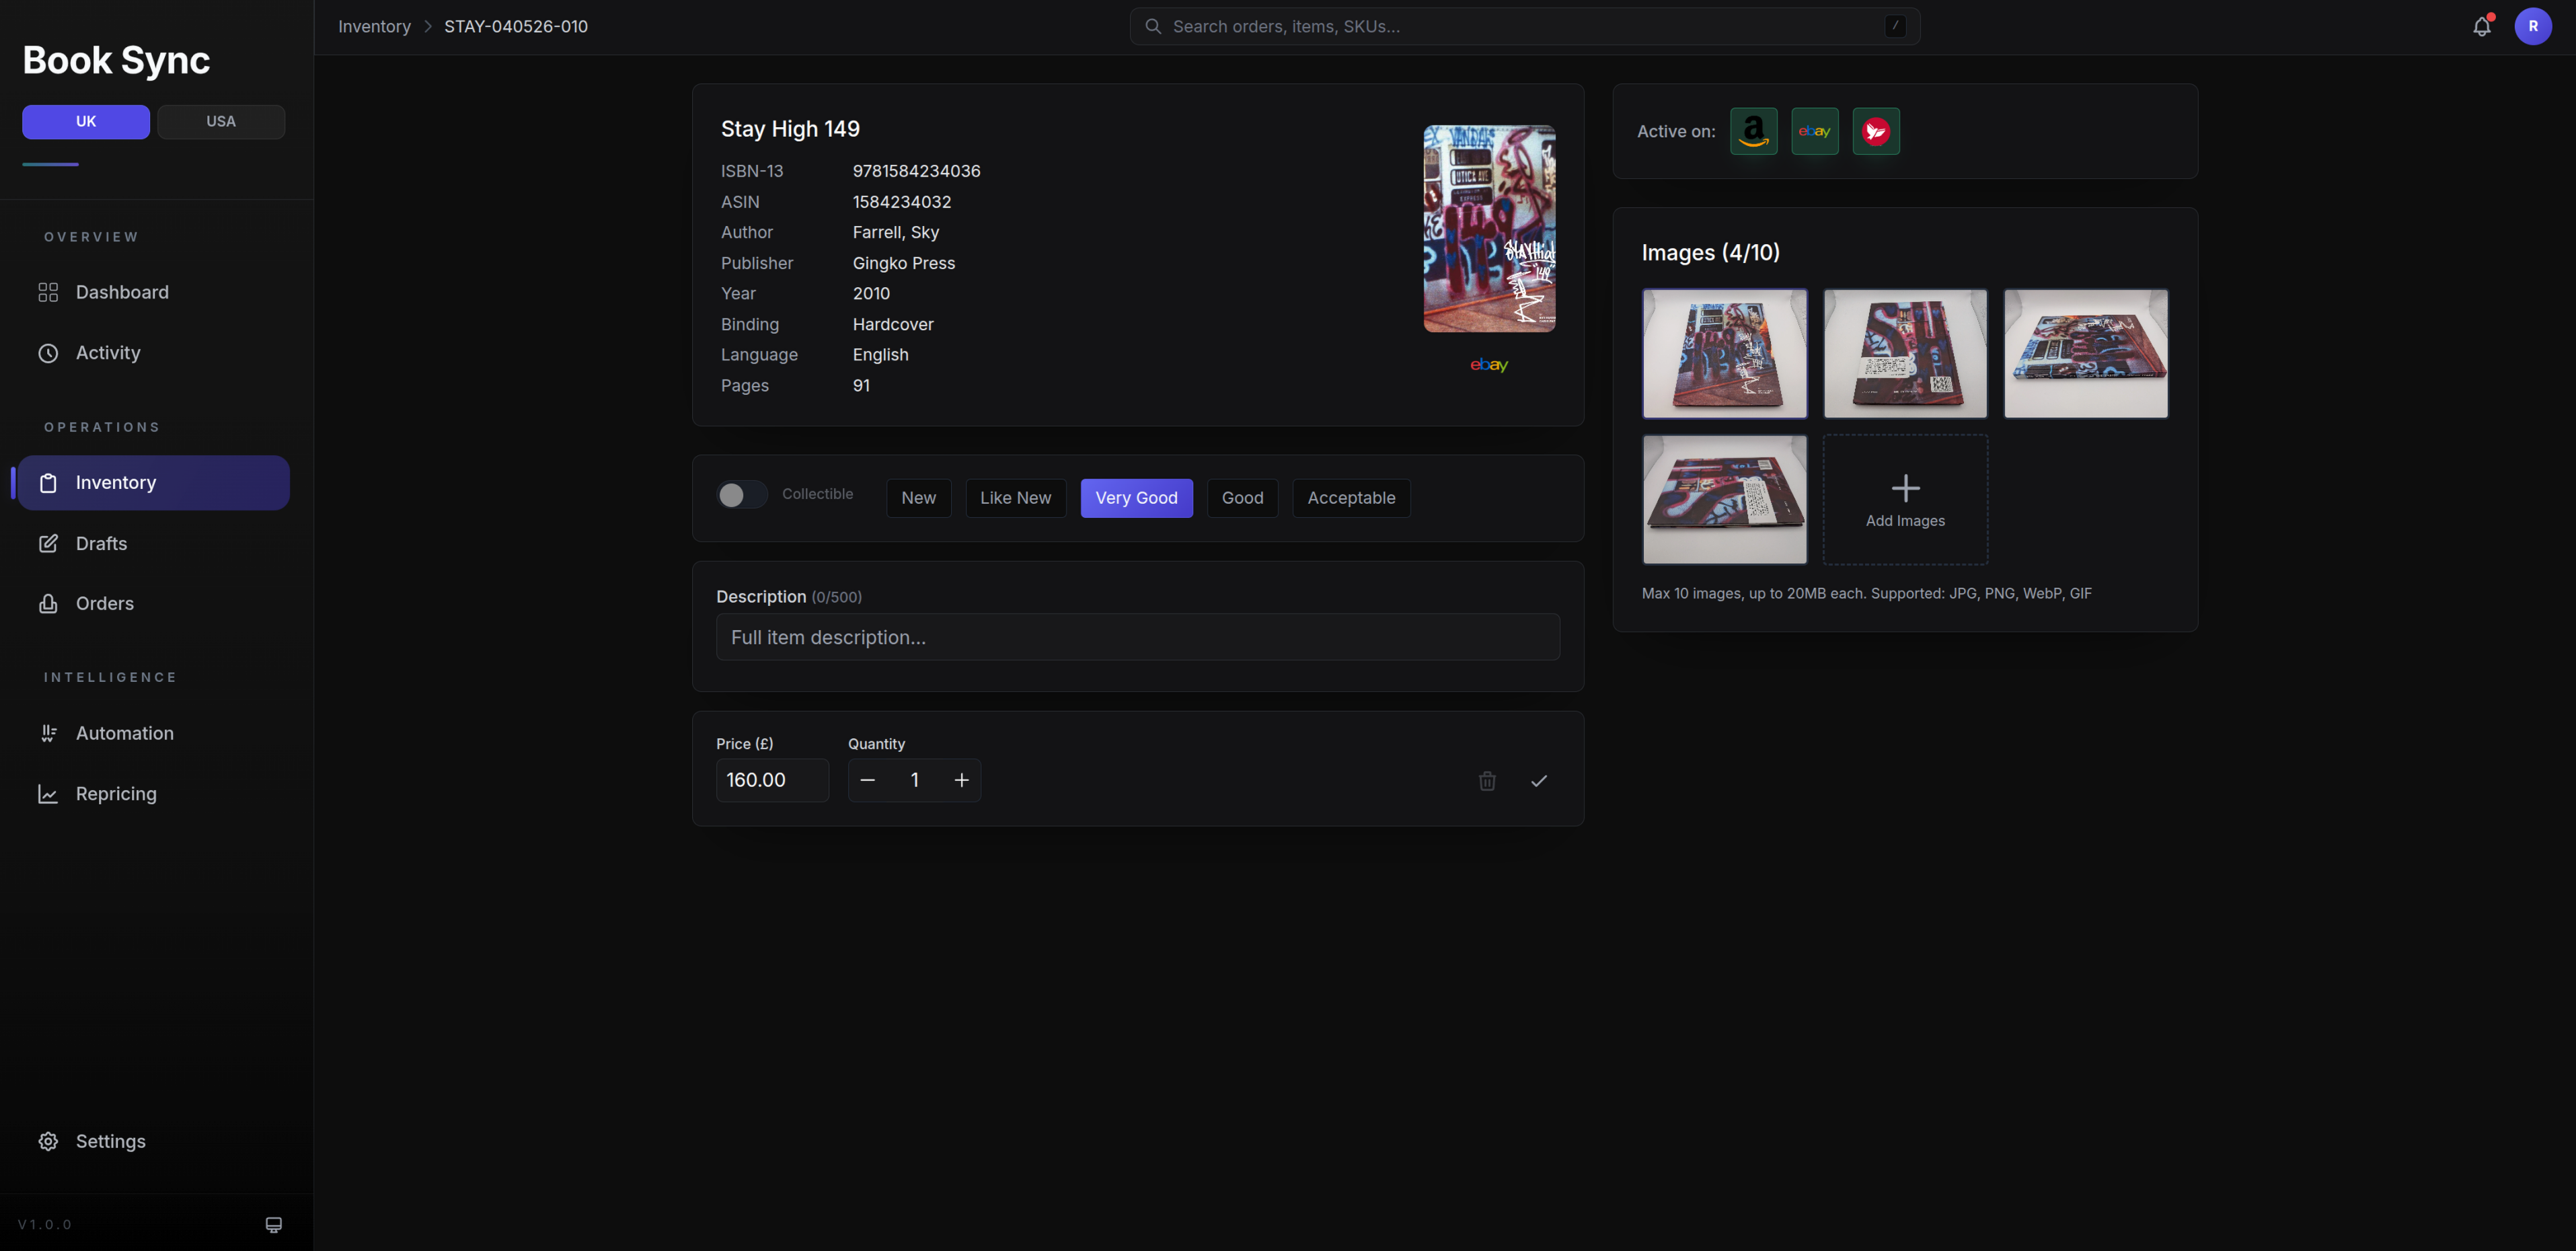2576x1251 pixels.
Task: Navigate back via the Inventory breadcrumb
Action: (374, 26)
